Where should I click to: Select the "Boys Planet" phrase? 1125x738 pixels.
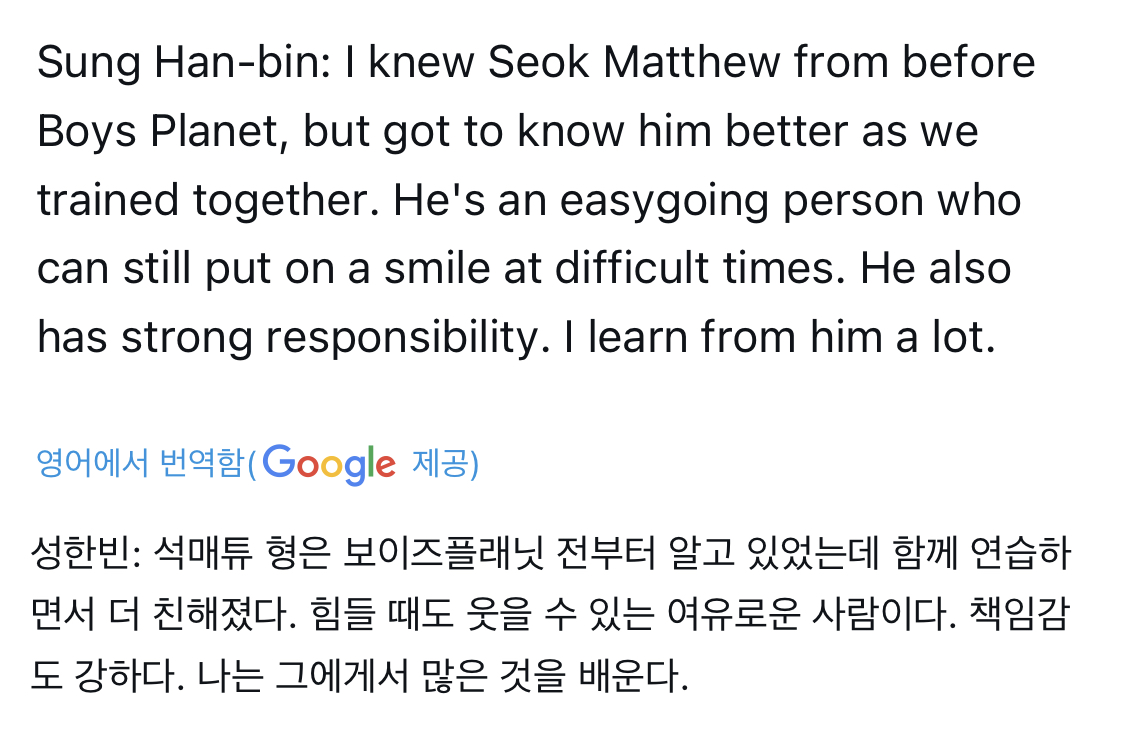pyautogui.click(x=159, y=132)
